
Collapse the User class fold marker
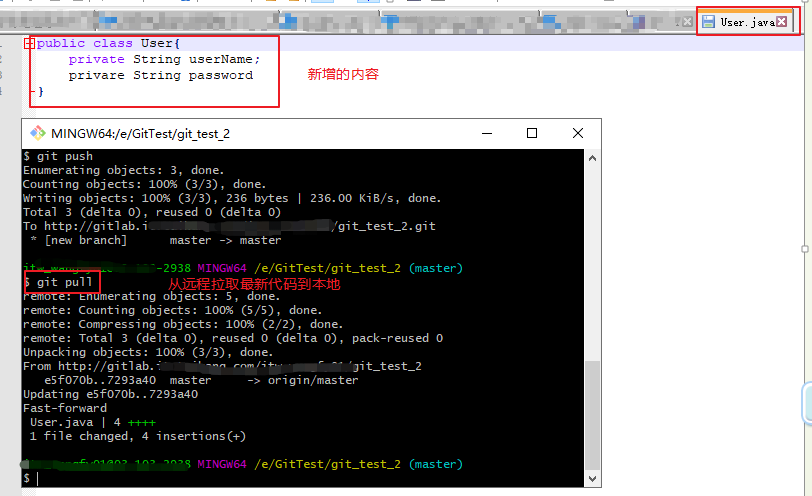click(x=29, y=44)
